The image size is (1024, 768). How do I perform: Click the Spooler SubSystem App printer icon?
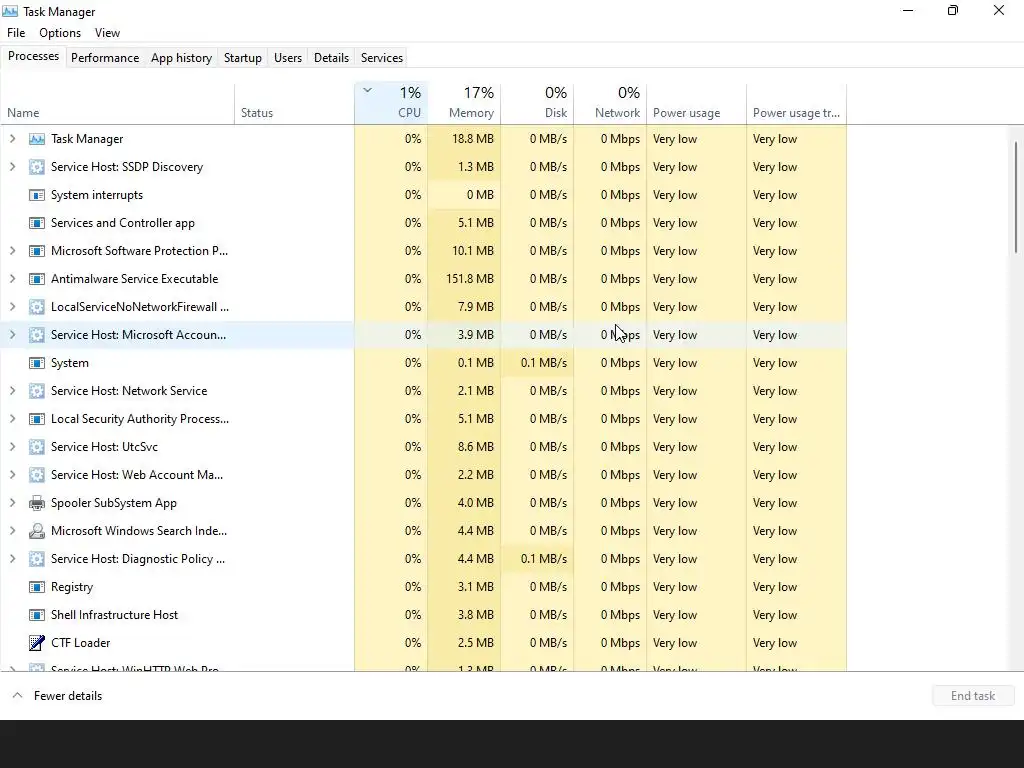click(x=37, y=504)
